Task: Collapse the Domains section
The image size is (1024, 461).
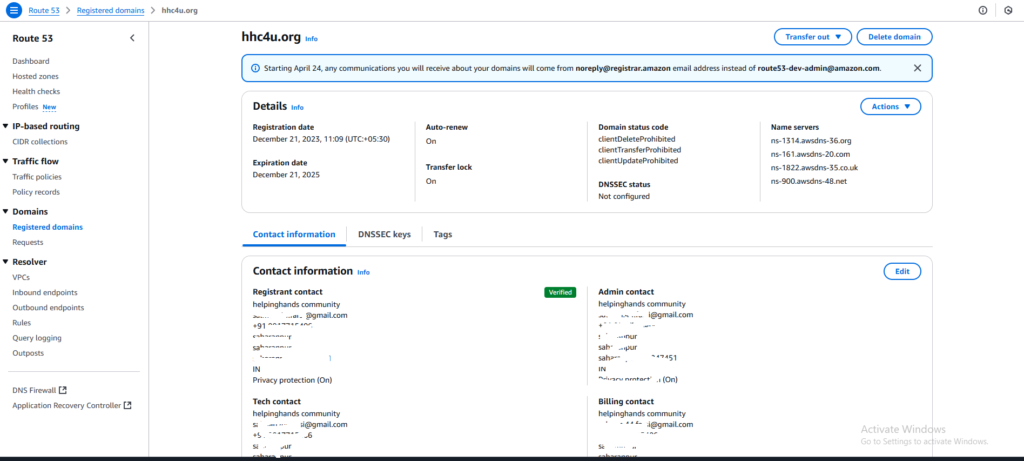Action: pyautogui.click(x=6, y=212)
